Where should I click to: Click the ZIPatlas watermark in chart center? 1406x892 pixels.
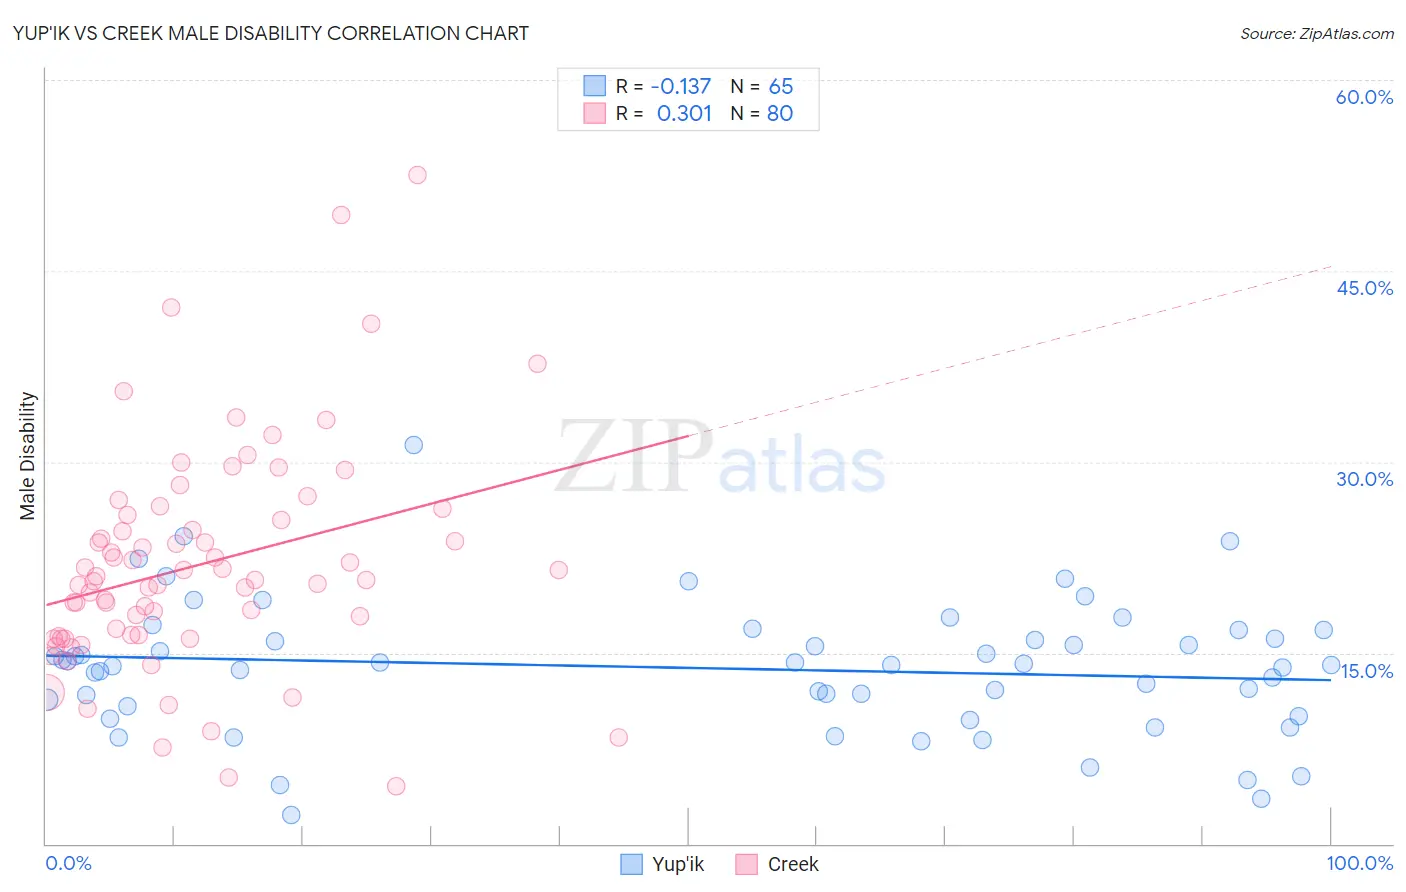[721, 458]
